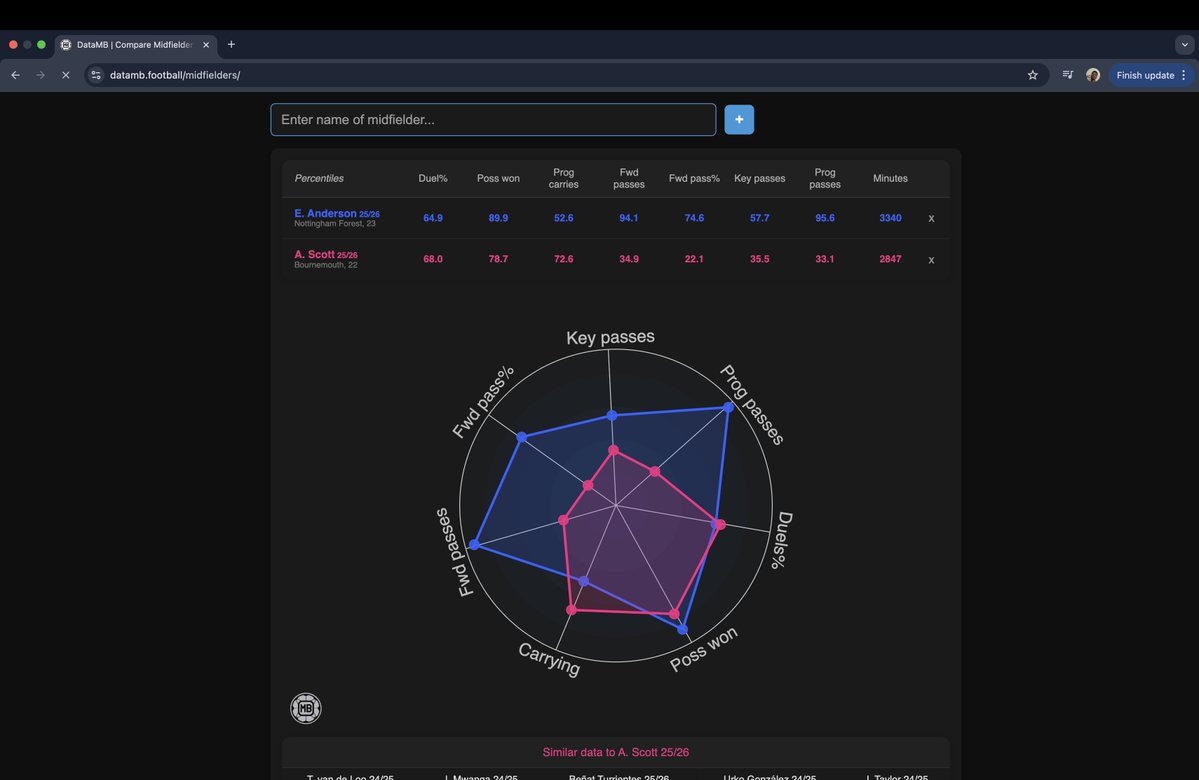Screen dimensions: 1199x780
Task: Click the pink Prog passes radar point
Action: [655, 472]
